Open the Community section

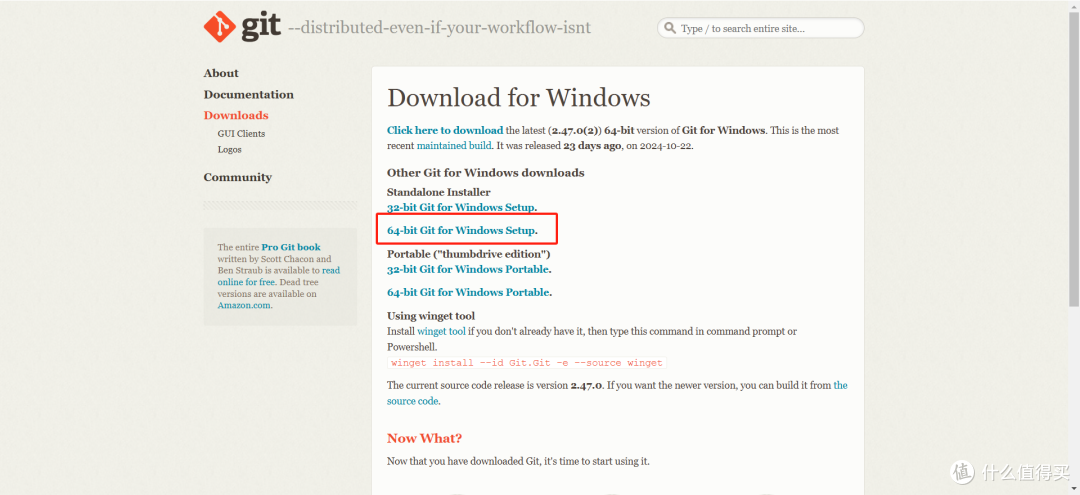(238, 177)
